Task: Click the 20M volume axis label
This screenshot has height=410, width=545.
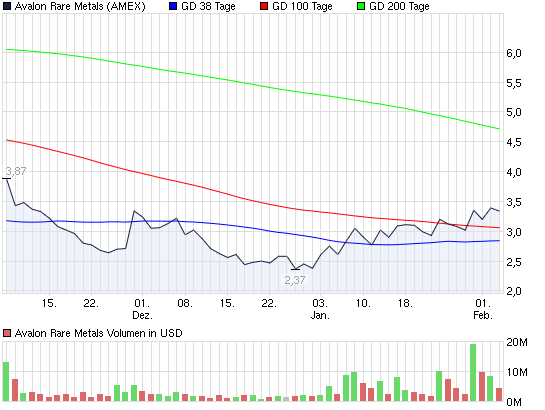Action: pyautogui.click(x=517, y=342)
